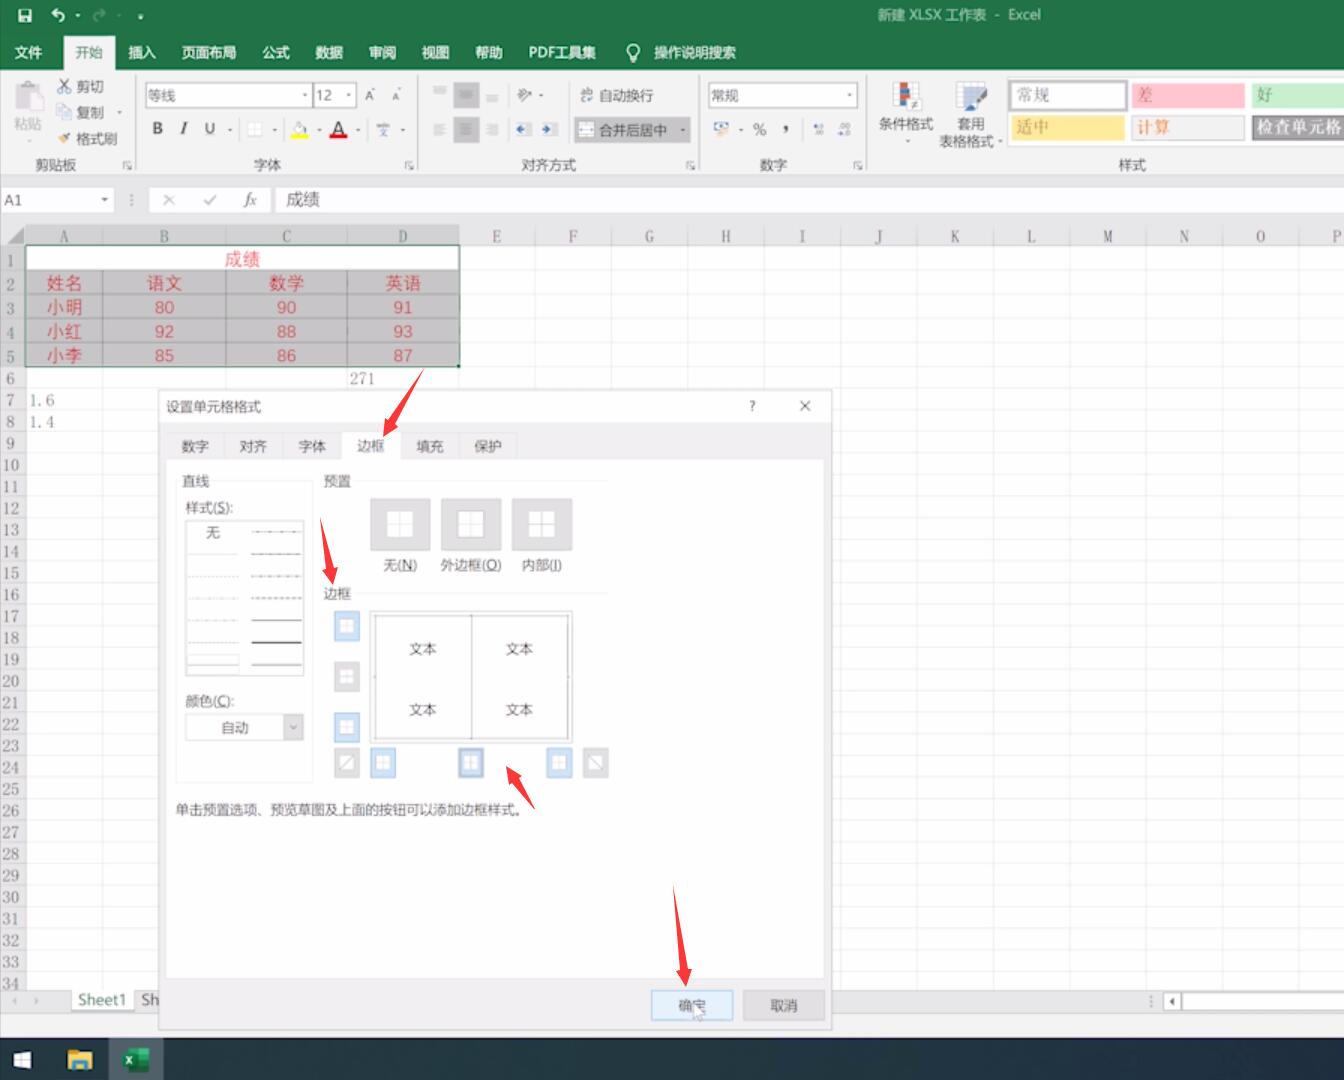Switch to the Font (字体) tab in the dialog

(312, 446)
